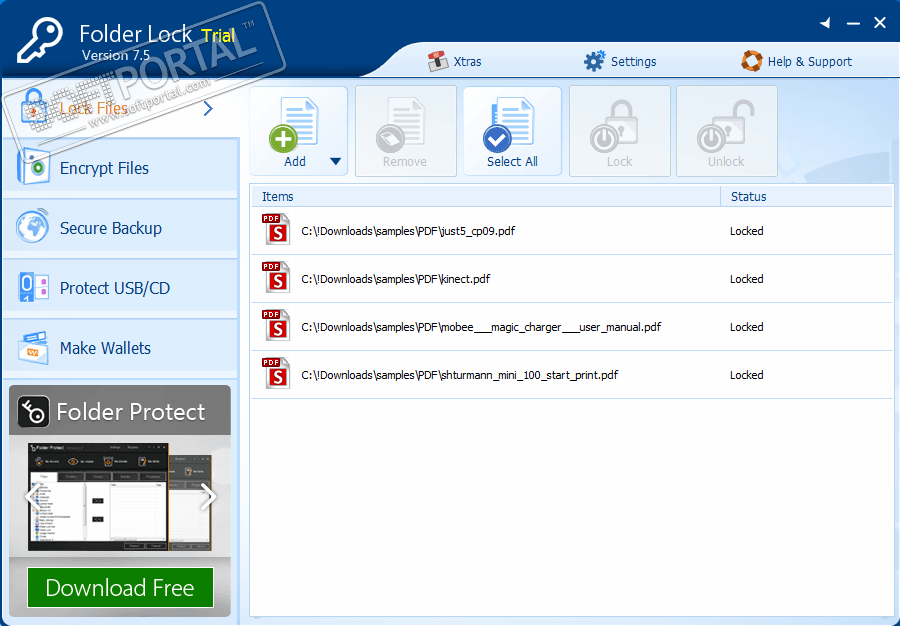Open the Help & Support tab
Viewport: 900px width, 626px height.
tap(796, 61)
